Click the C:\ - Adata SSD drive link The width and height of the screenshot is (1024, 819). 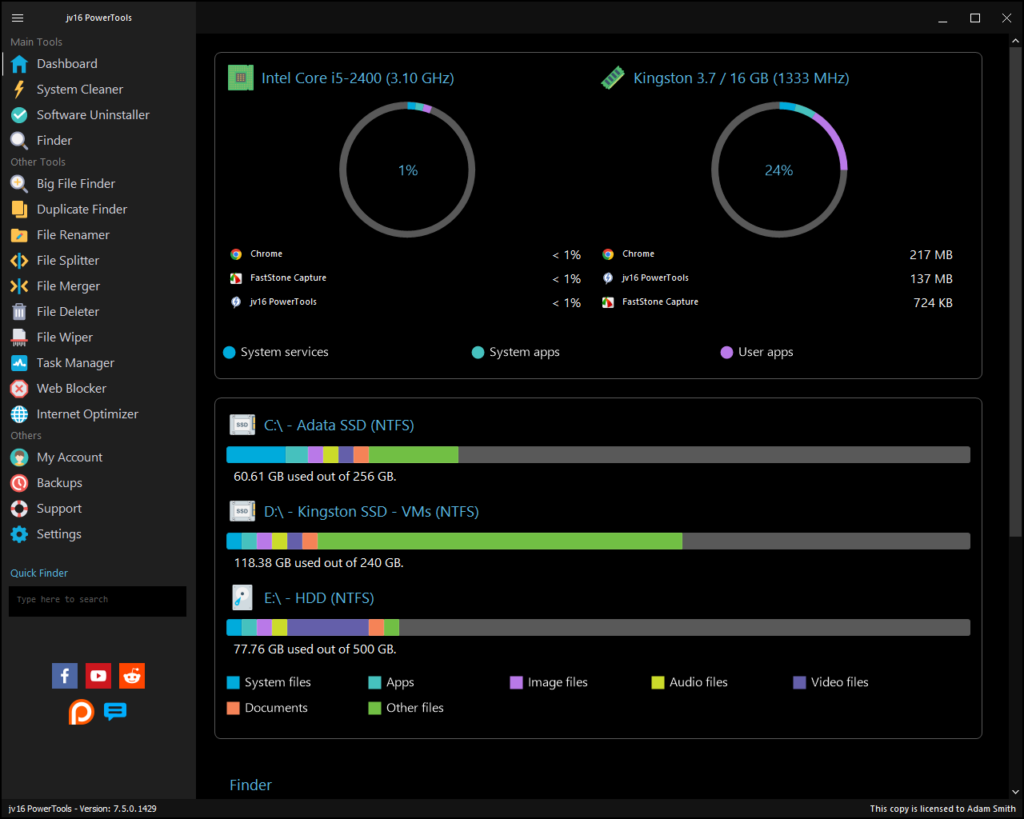point(339,426)
